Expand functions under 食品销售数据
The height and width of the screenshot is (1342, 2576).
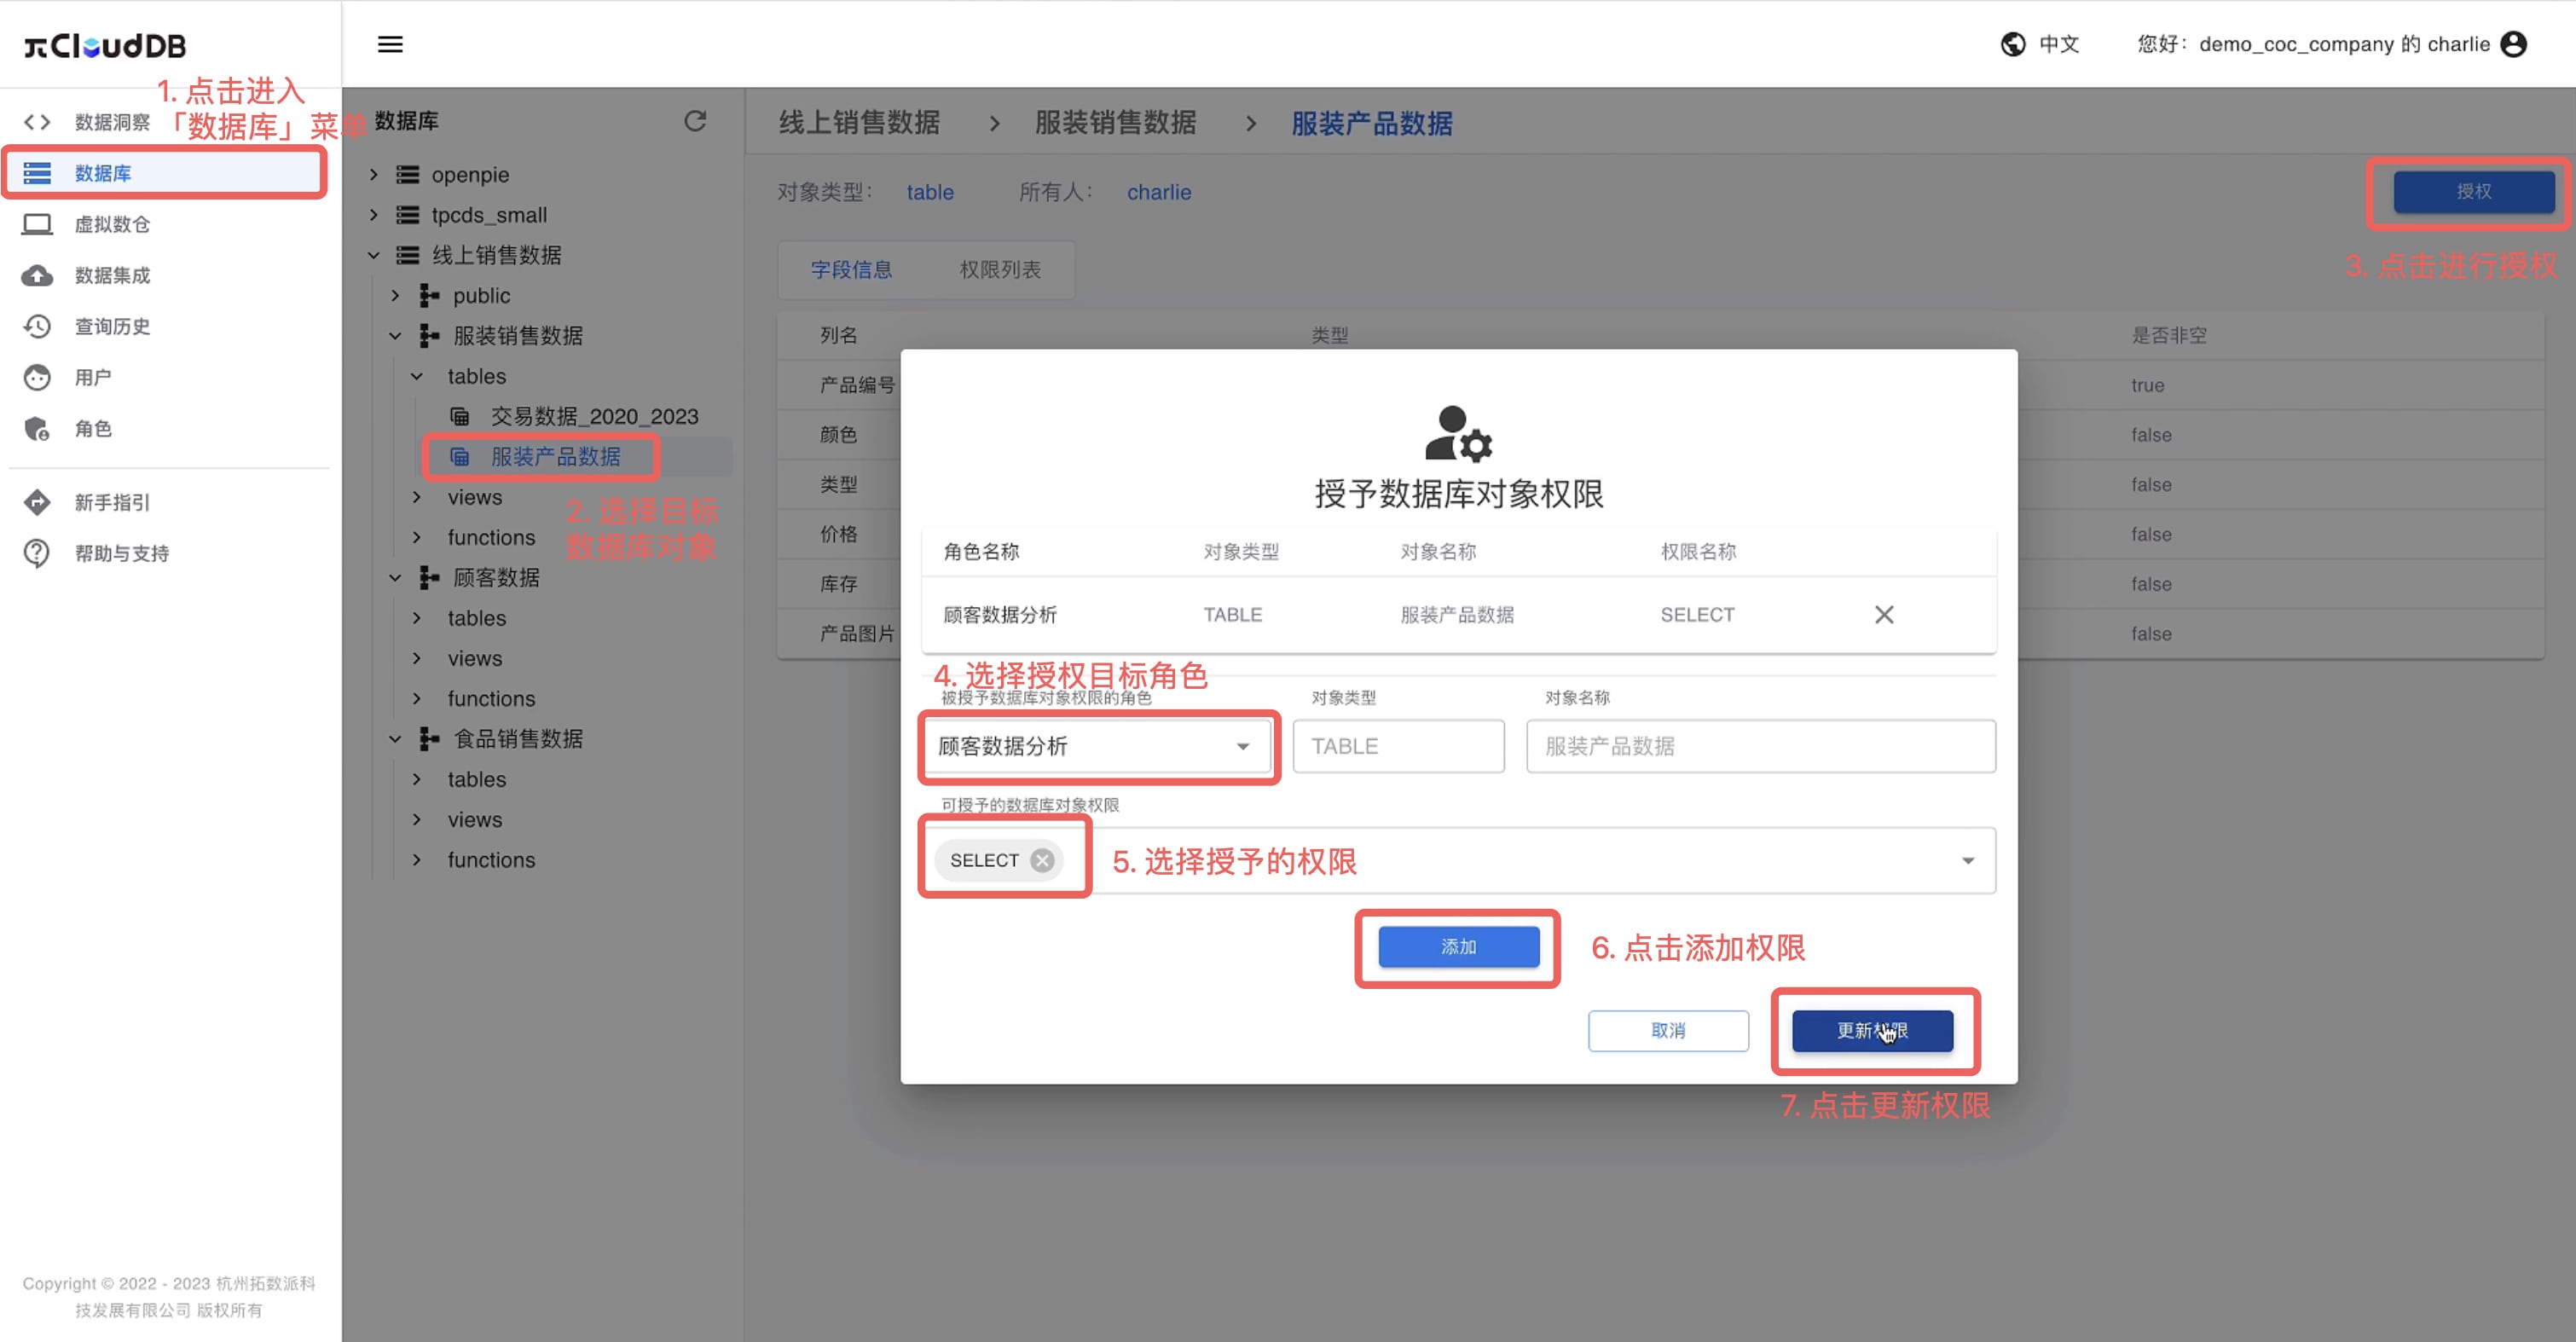(417, 860)
